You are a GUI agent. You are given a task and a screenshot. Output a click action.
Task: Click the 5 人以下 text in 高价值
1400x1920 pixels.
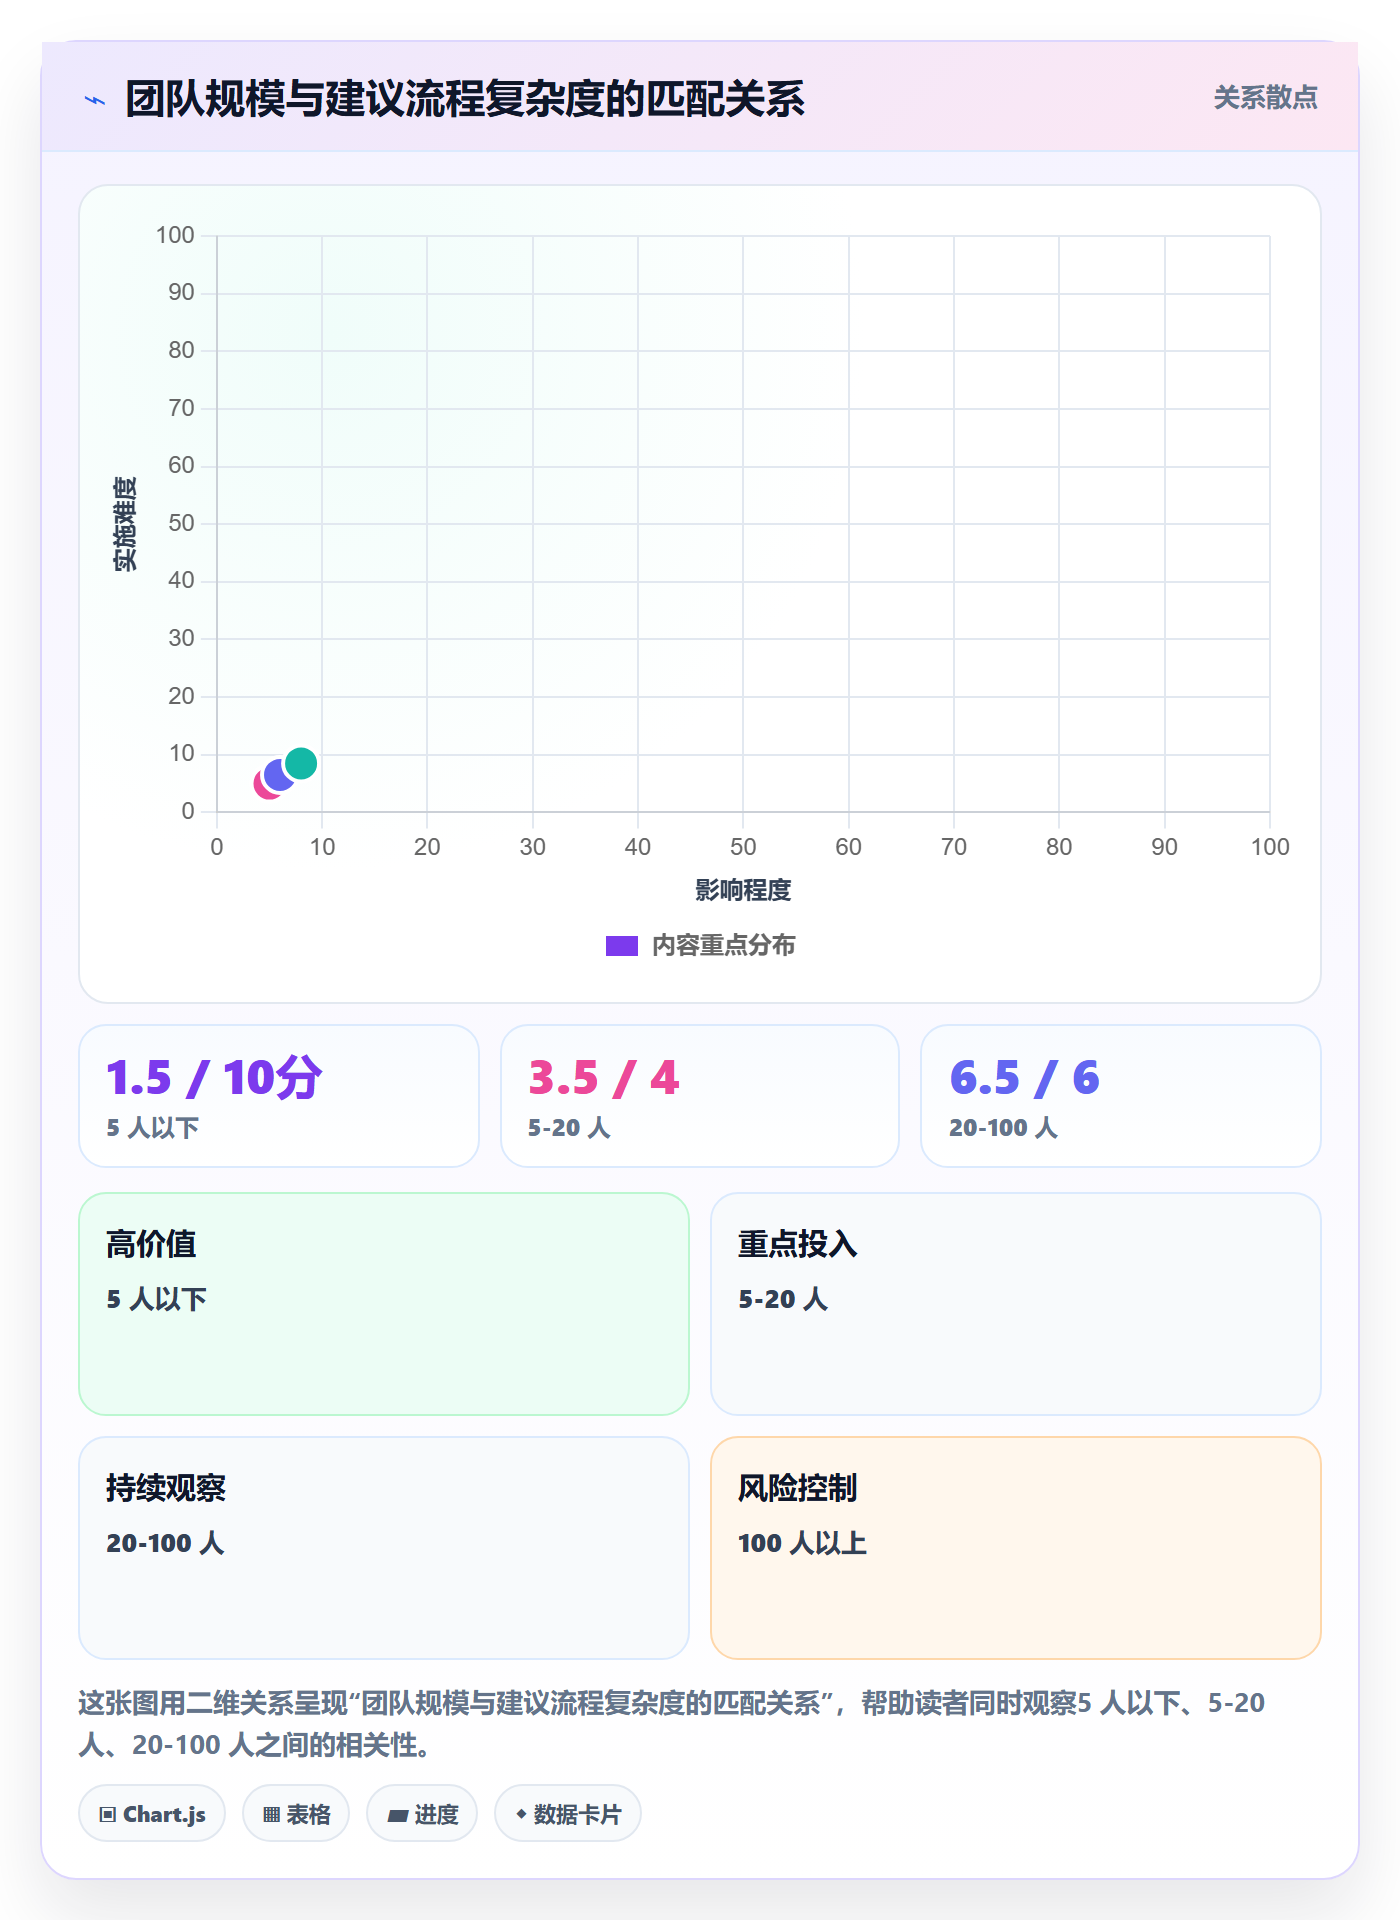point(156,1299)
